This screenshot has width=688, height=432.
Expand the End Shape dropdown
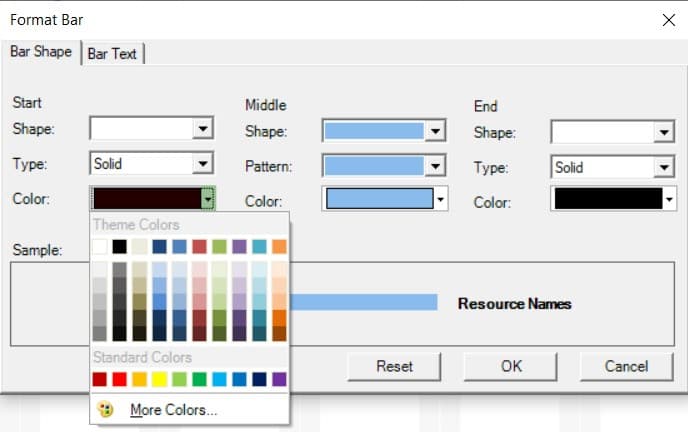coord(664,133)
